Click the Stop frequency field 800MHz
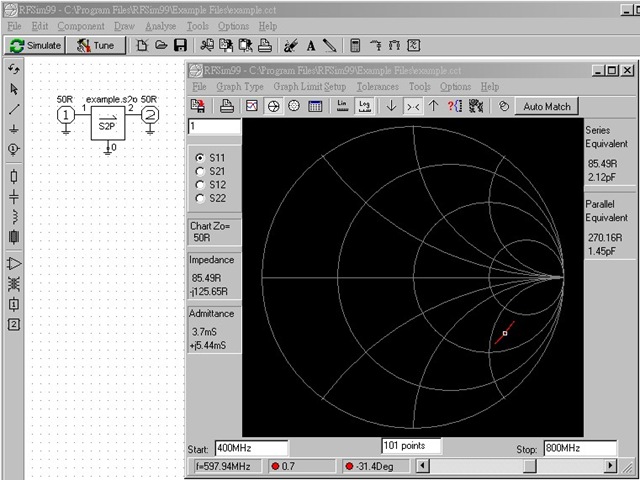Viewport: 640px width, 480px height. click(580, 449)
